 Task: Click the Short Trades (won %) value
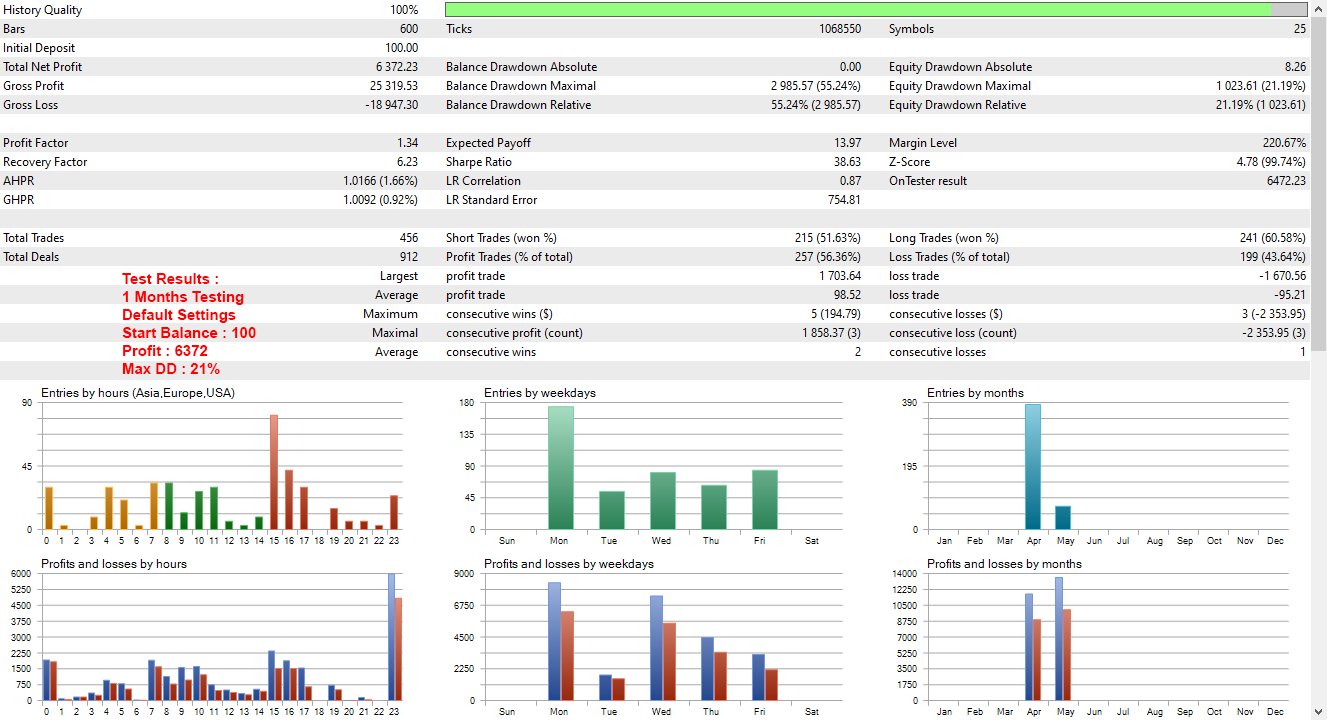(828, 238)
